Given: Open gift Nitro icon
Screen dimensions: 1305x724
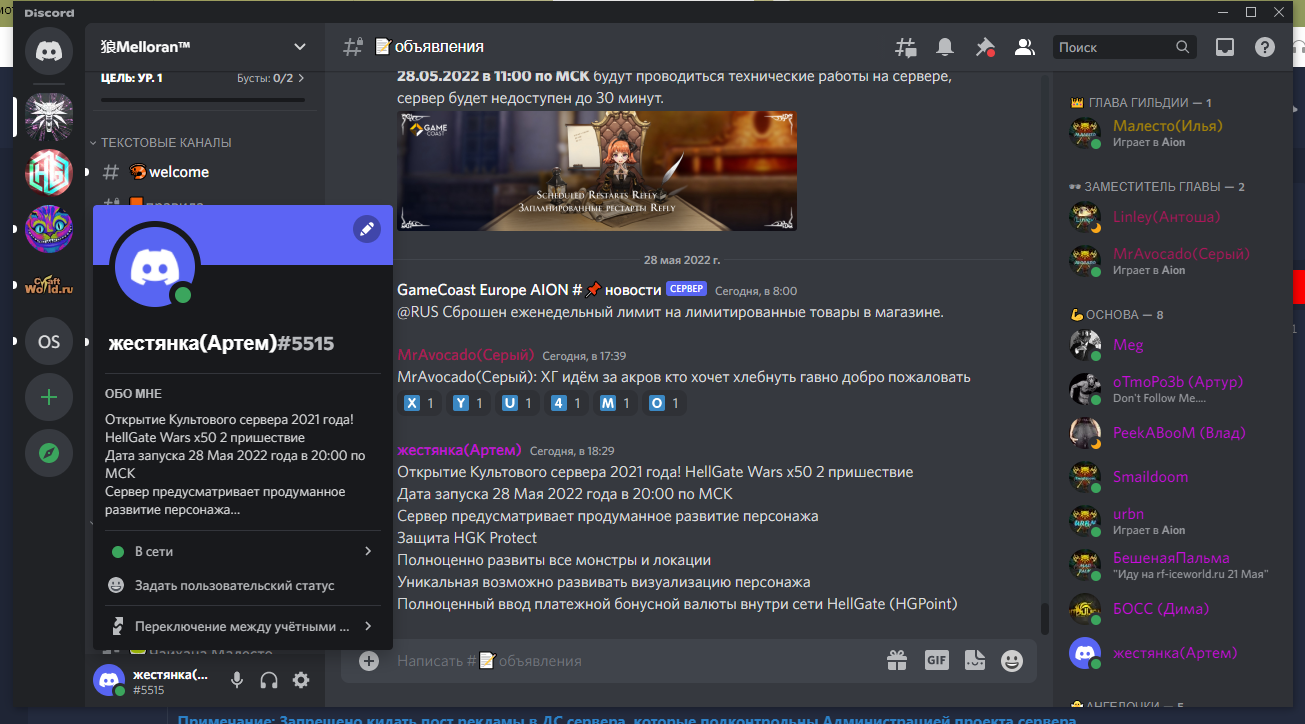Looking at the screenshot, I should click(896, 660).
